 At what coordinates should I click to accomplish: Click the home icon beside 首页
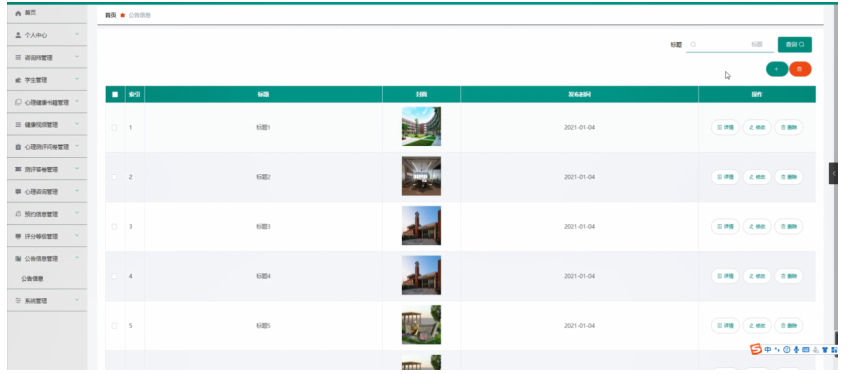18,13
